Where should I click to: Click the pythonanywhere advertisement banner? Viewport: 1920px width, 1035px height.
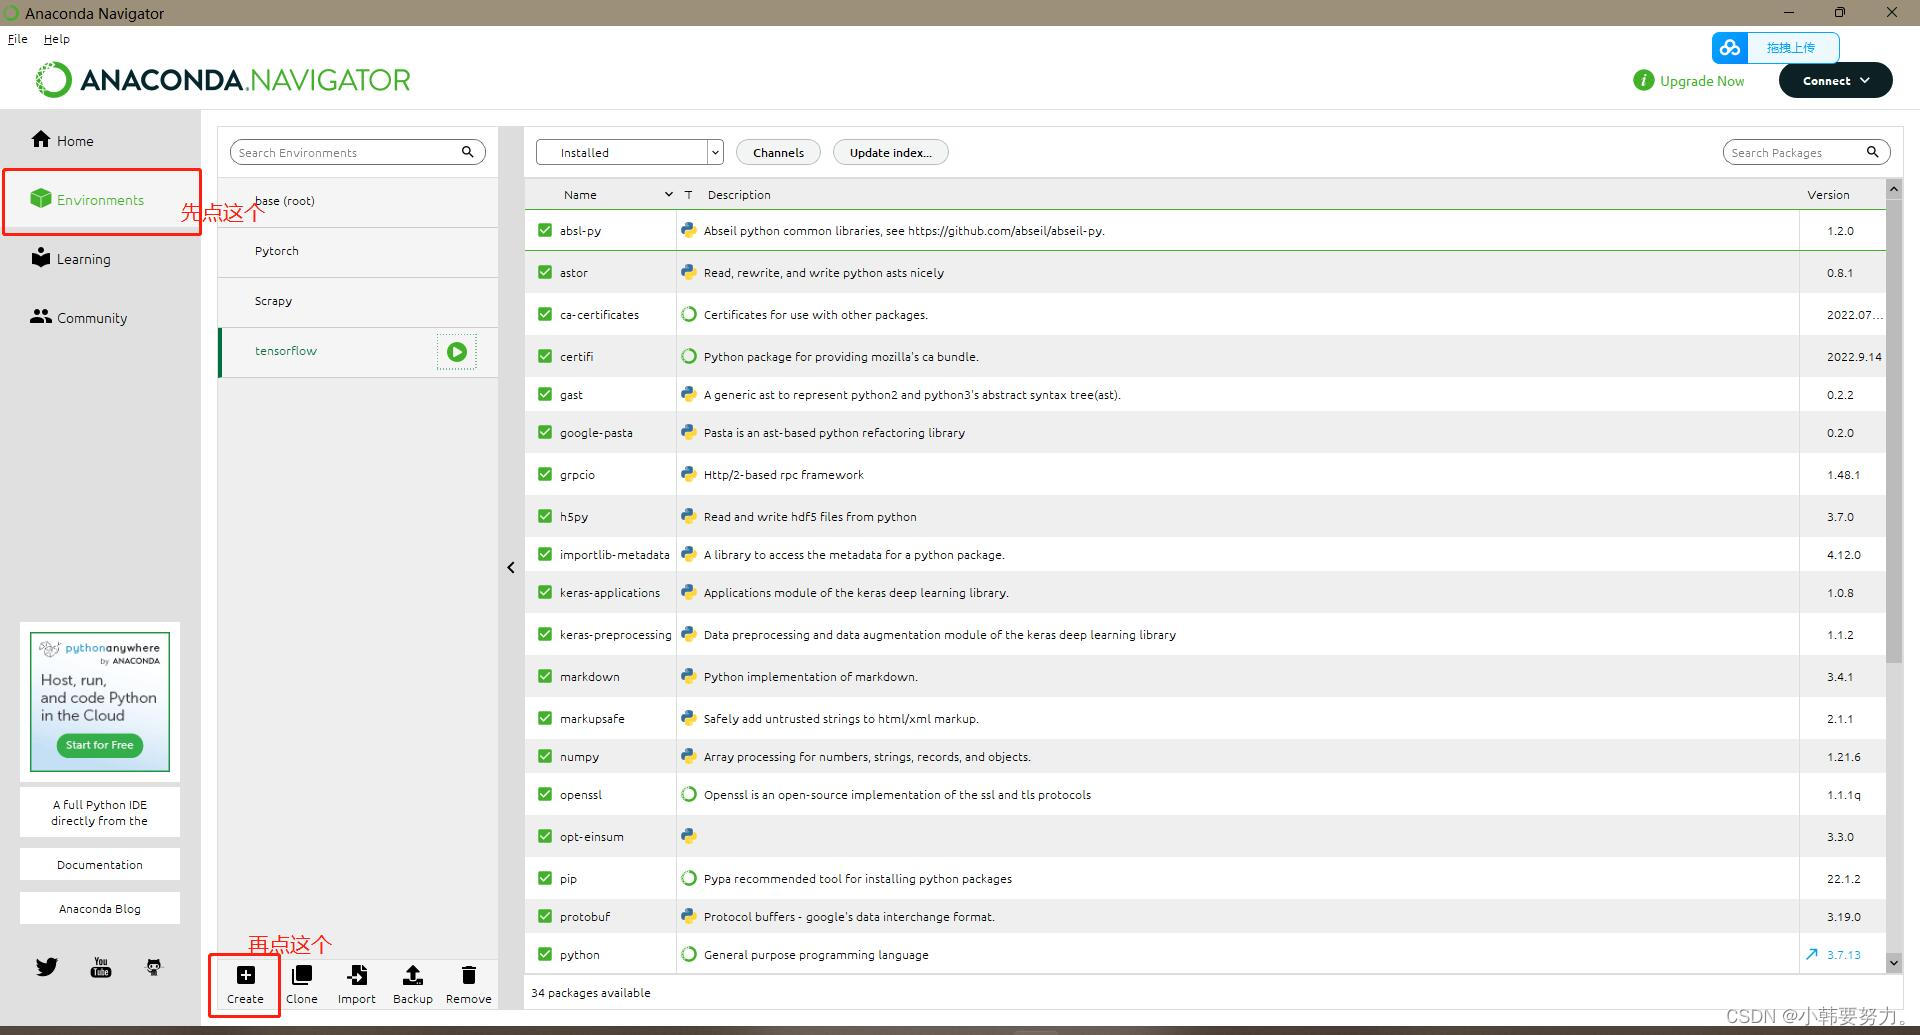pos(100,701)
